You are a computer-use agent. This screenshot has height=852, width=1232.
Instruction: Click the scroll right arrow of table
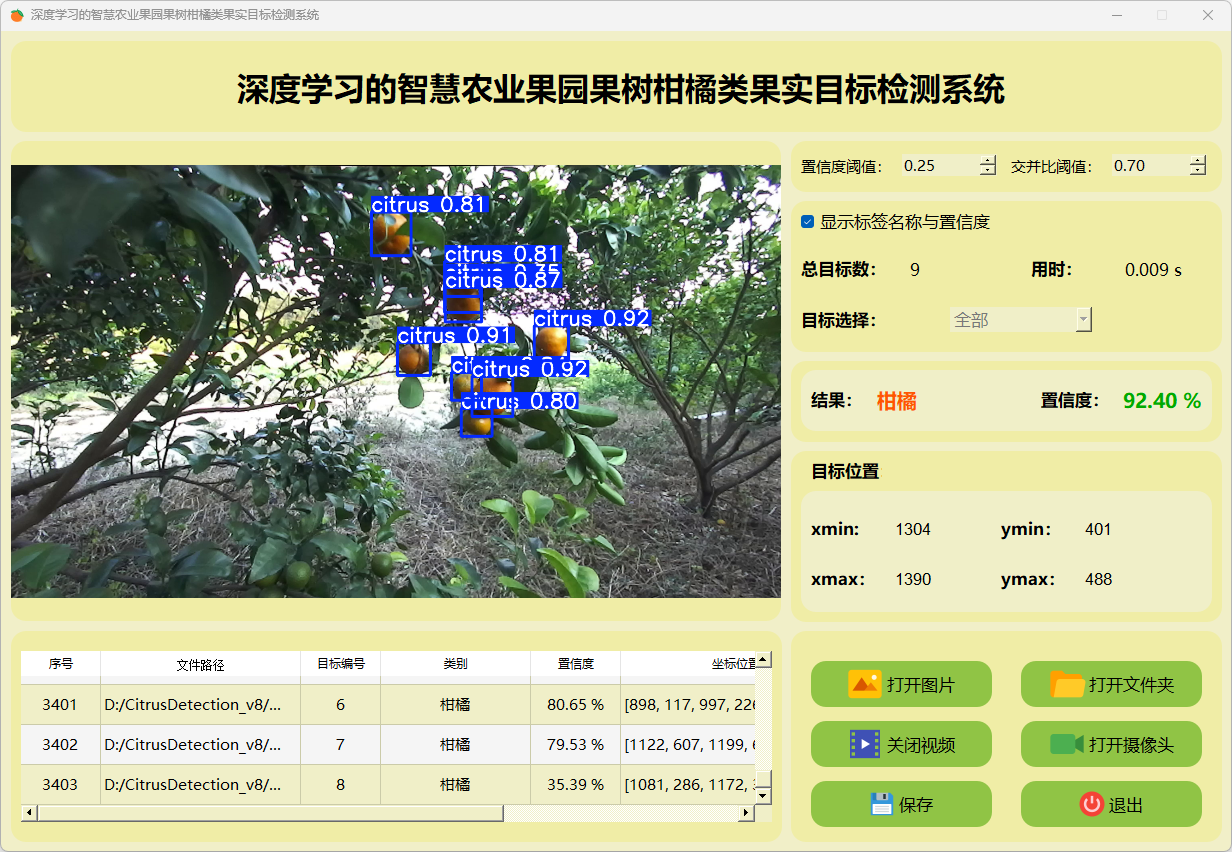point(745,813)
